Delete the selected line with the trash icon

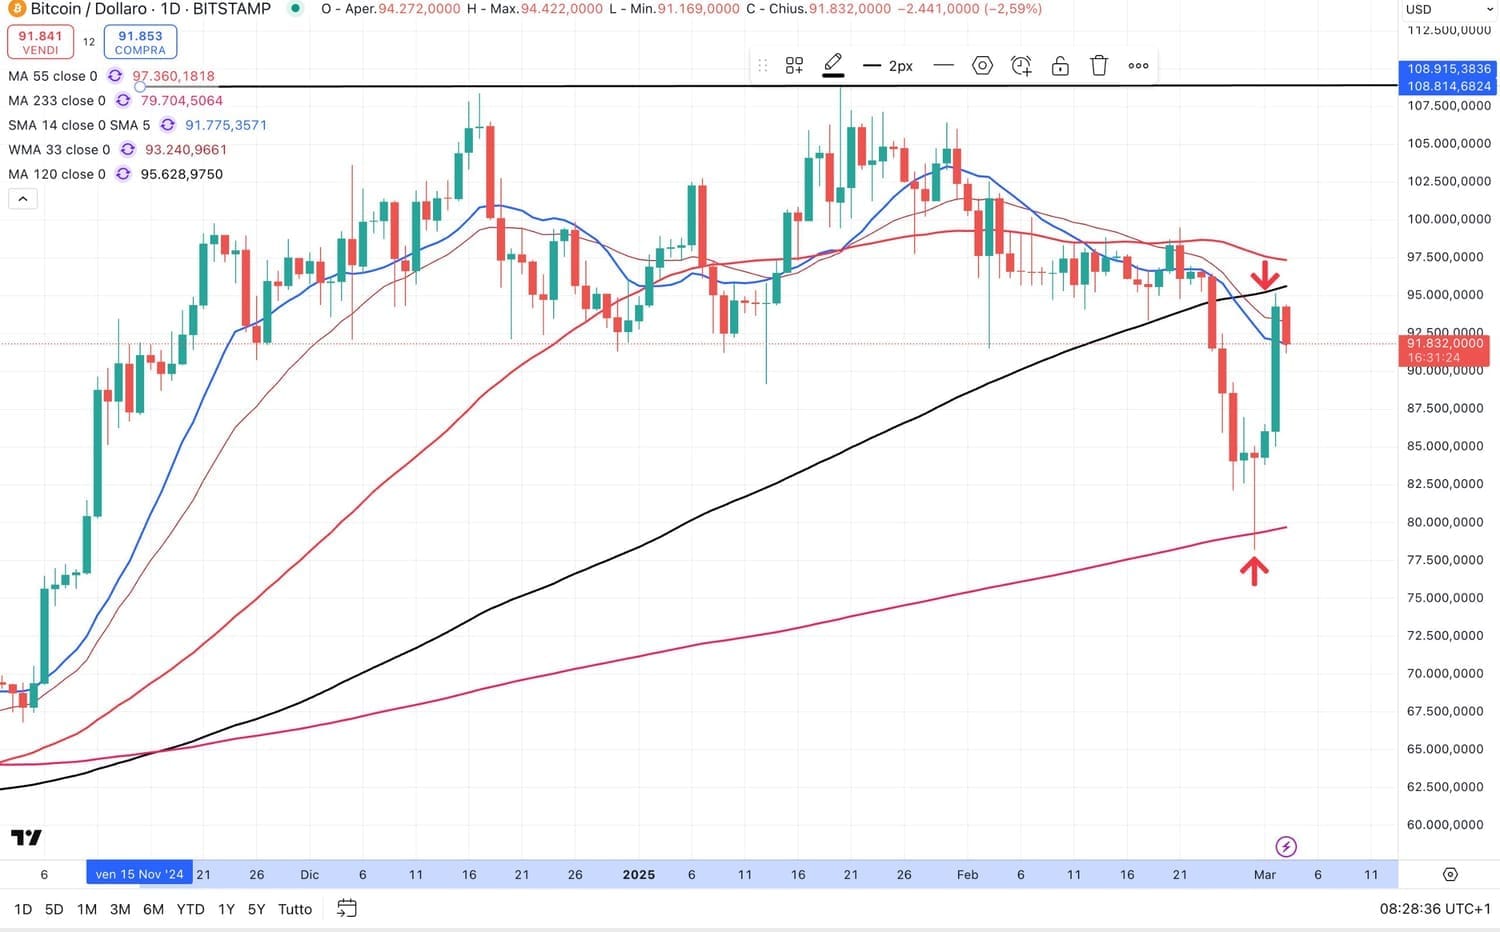pos(1099,66)
